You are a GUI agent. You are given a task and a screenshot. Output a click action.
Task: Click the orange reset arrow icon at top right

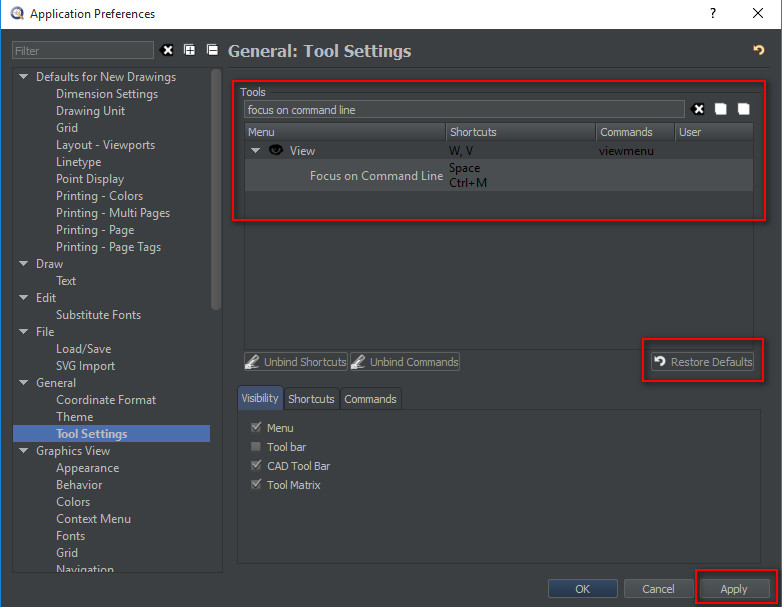coord(759,50)
